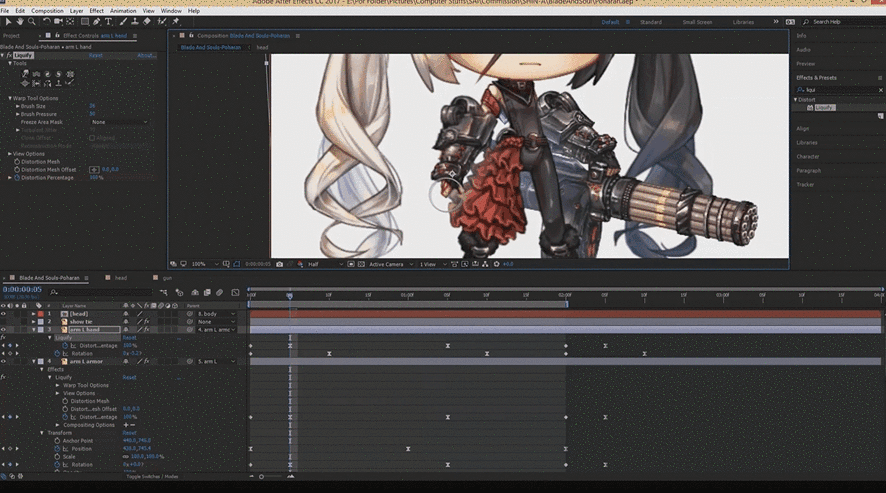The height and width of the screenshot is (493, 886).
Task: Open 1 View layout dropdown
Action: pos(433,264)
